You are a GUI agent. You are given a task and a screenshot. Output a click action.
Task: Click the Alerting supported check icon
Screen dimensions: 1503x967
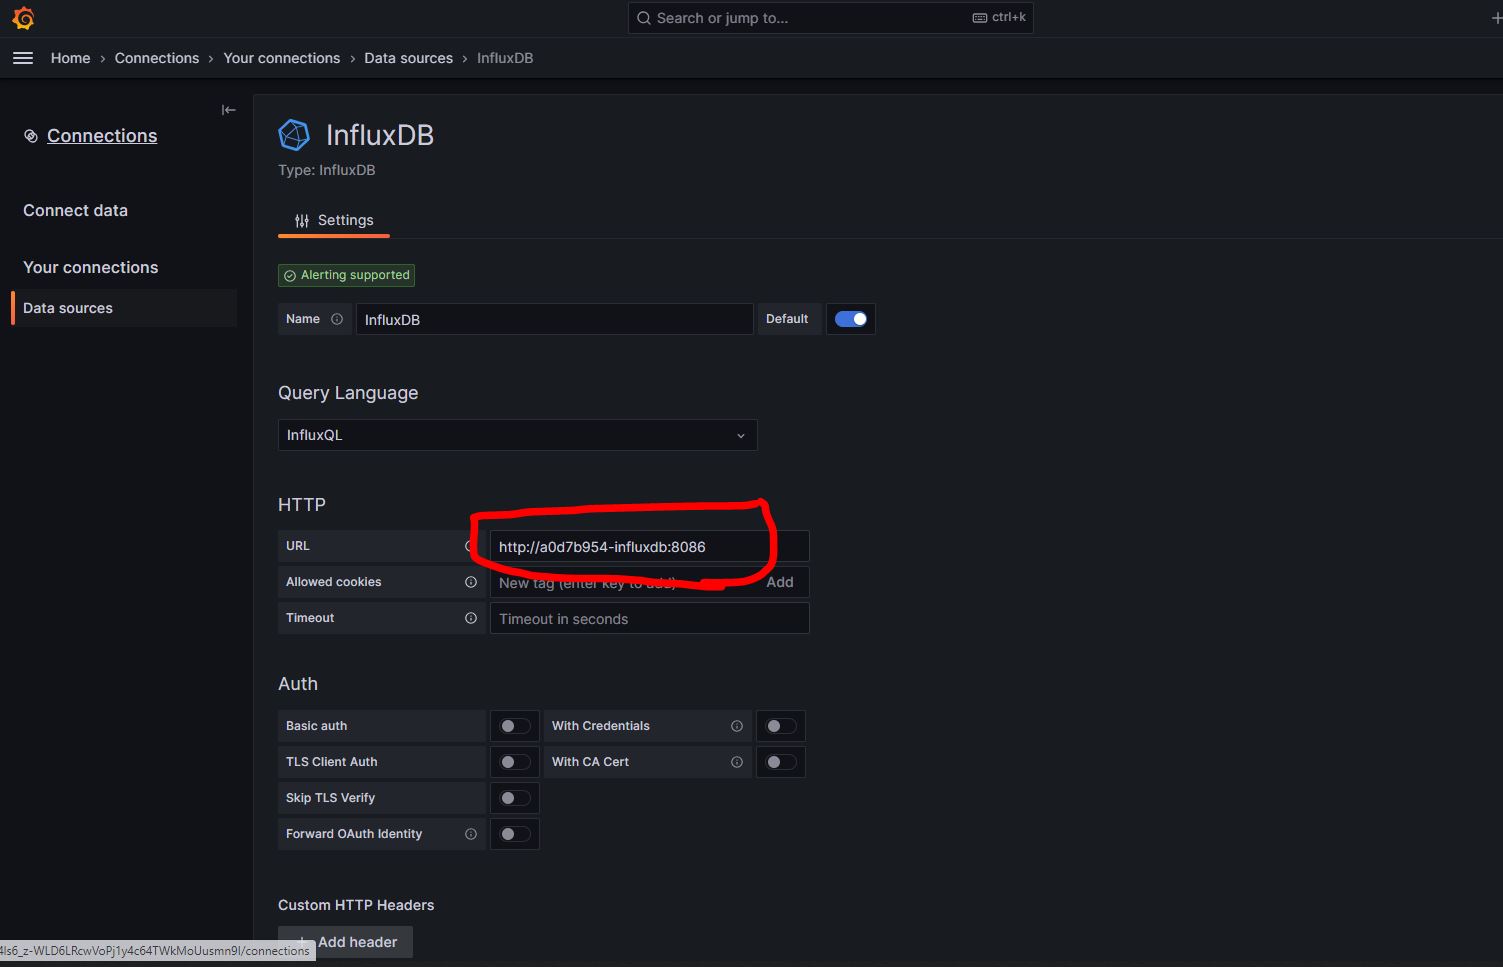[290, 276]
